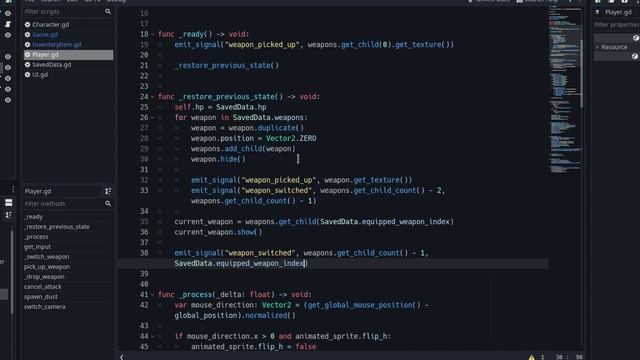Click the script file icon beside Player.gd in the inspector
This screenshot has height=360, width=640.
point(598,12)
